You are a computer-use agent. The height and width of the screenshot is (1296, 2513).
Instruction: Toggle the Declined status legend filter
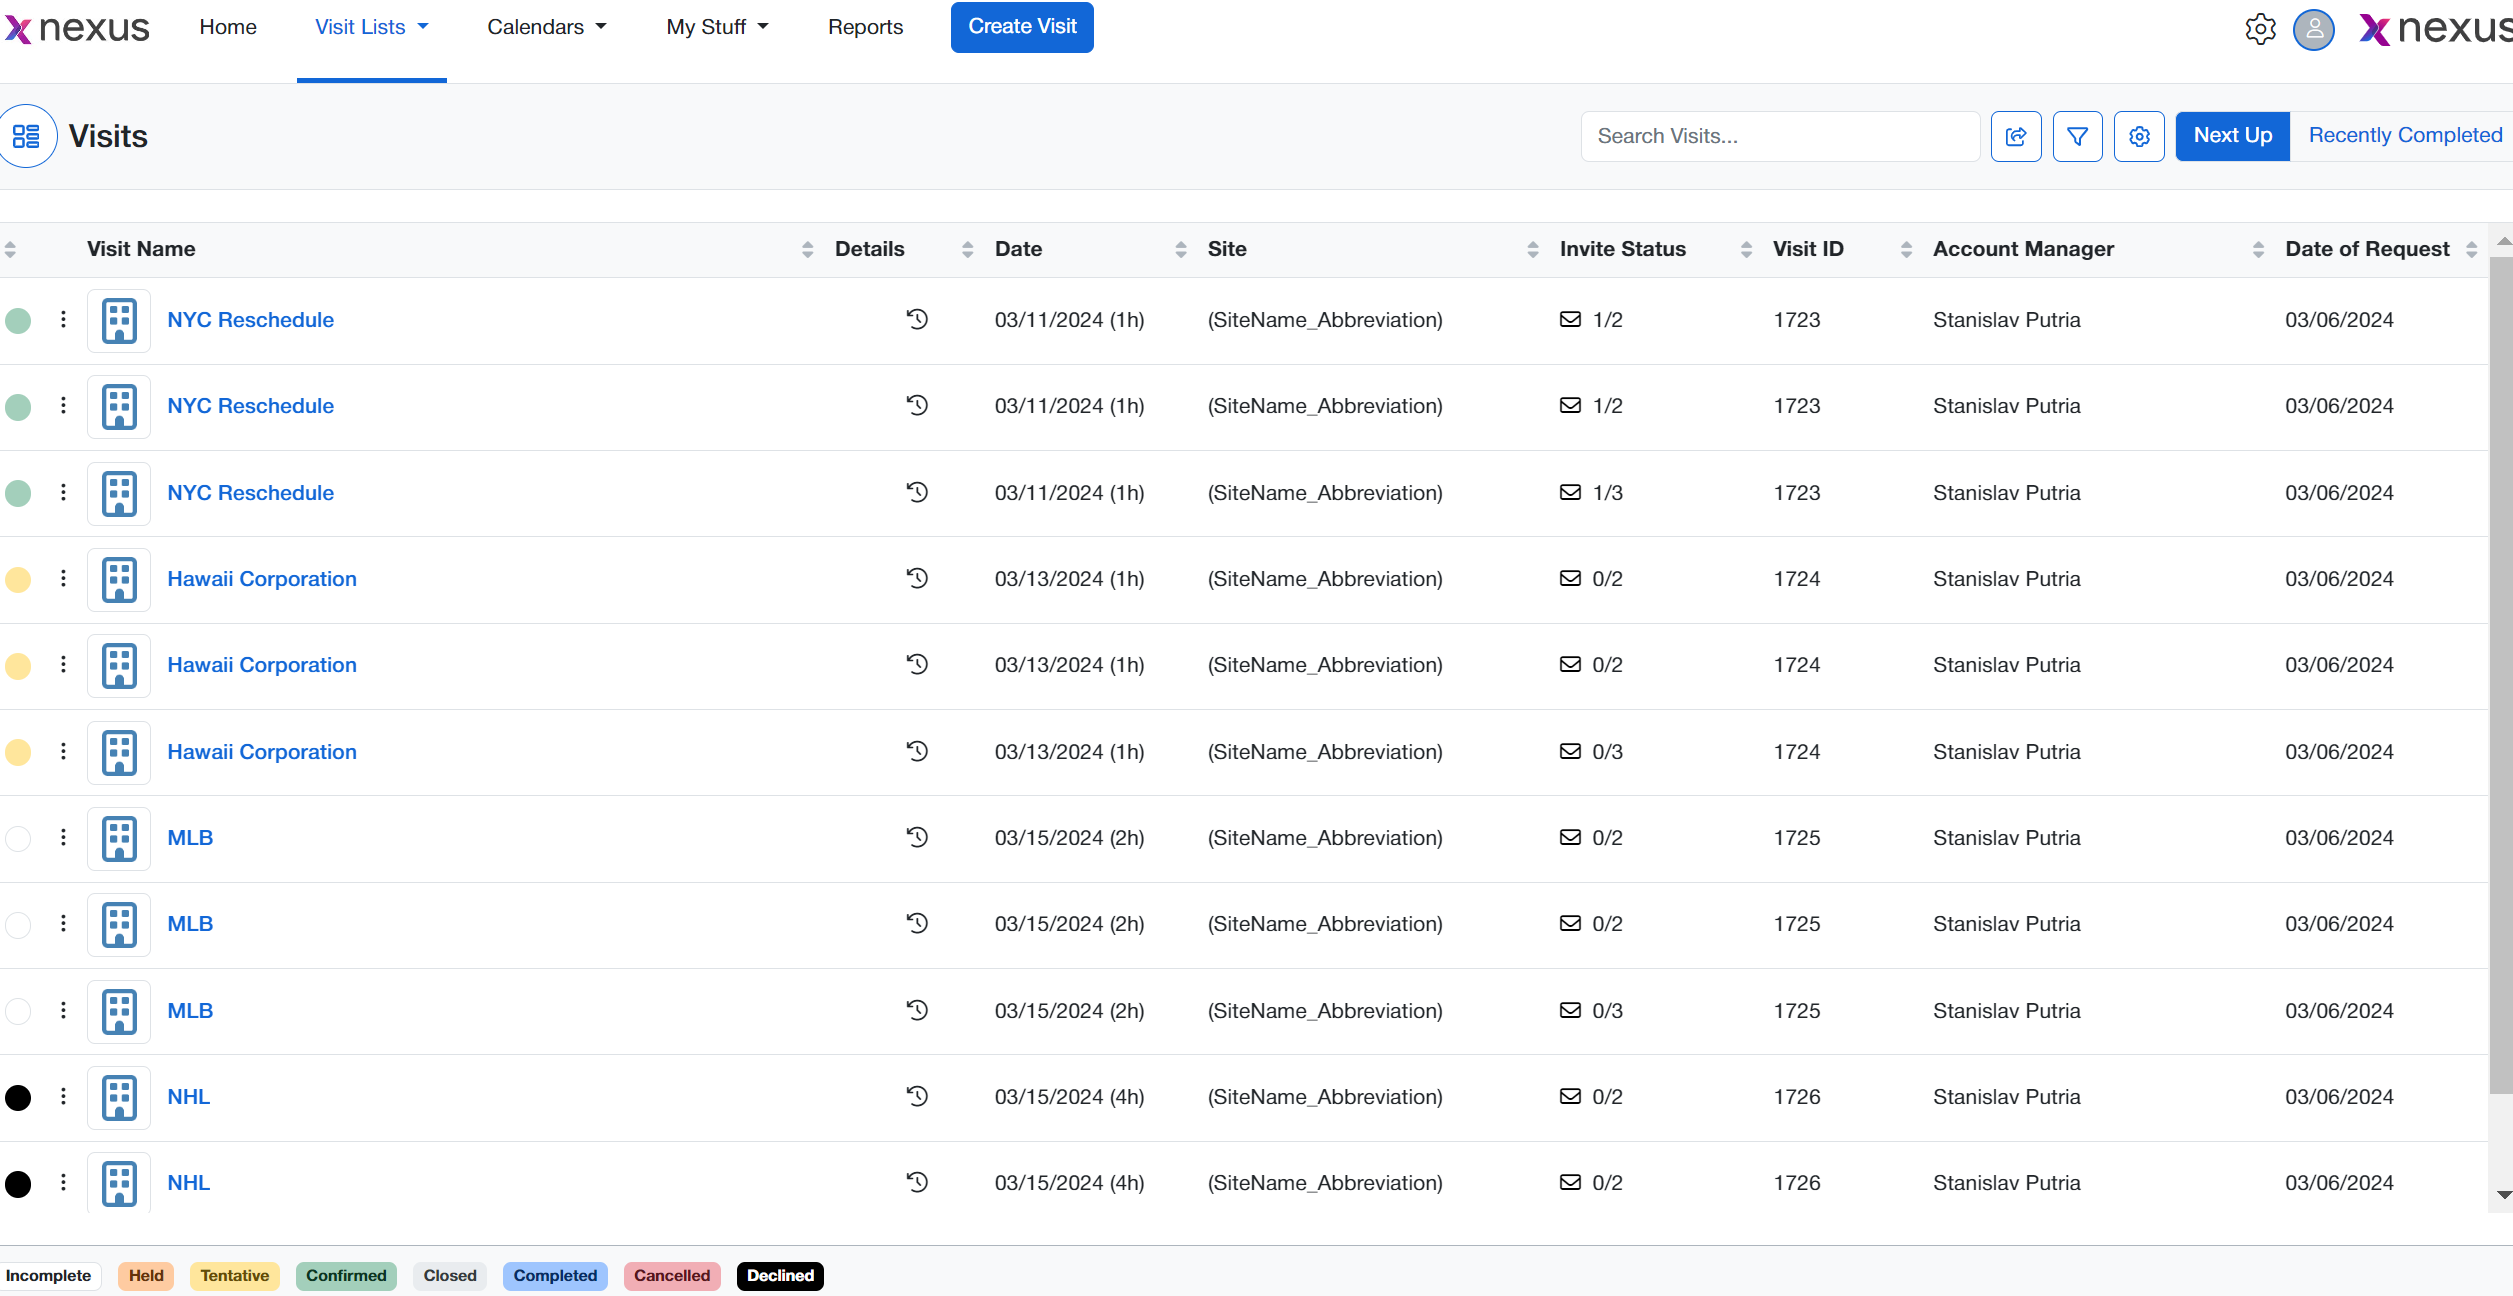(780, 1276)
